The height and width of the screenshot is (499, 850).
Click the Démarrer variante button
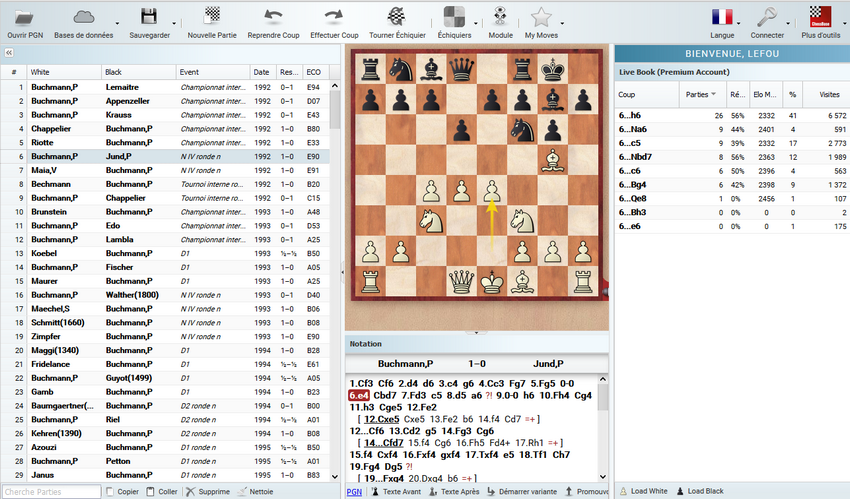[x=525, y=492]
